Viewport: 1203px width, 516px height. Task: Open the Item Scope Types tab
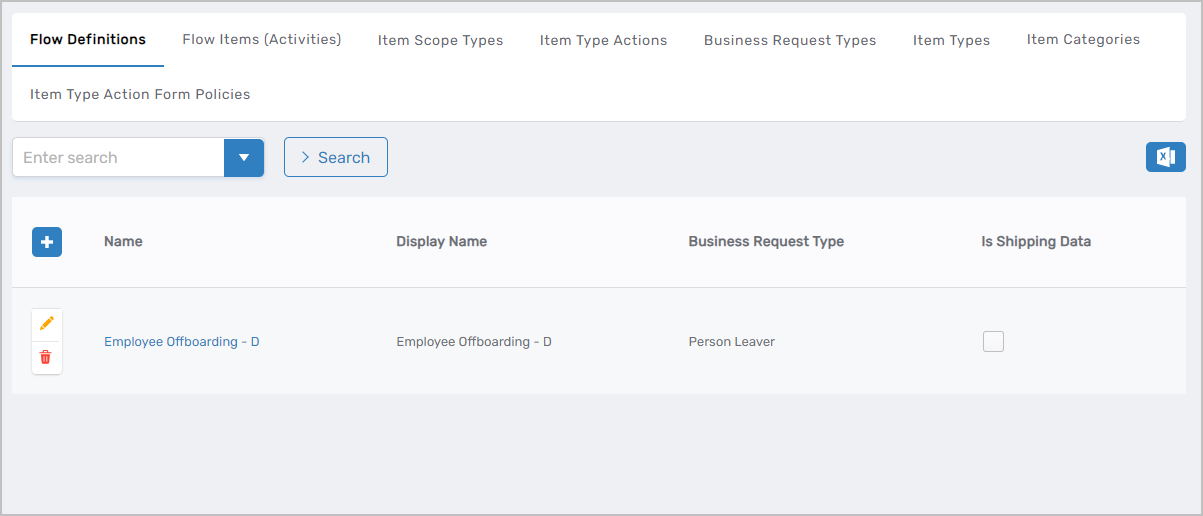440,40
